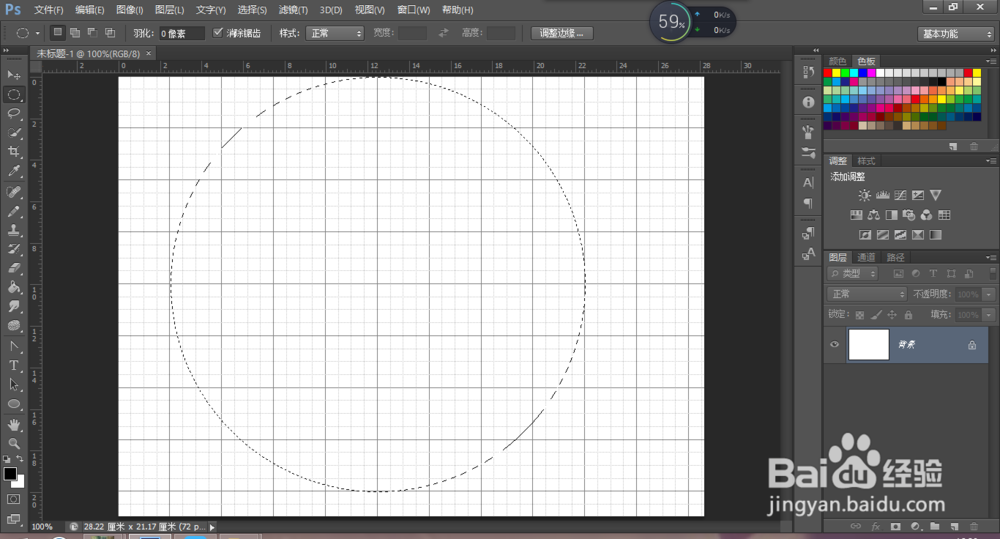Image resolution: width=1000 pixels, height=539 pixels.
Task: Open the 文件(F) menu
Action: coord(48,10)
